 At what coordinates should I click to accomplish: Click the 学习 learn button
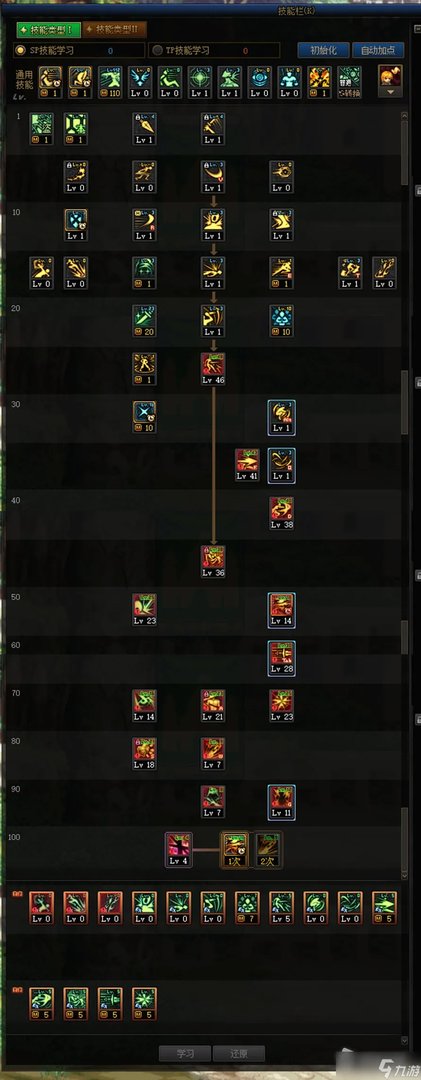coord(185,1054)
